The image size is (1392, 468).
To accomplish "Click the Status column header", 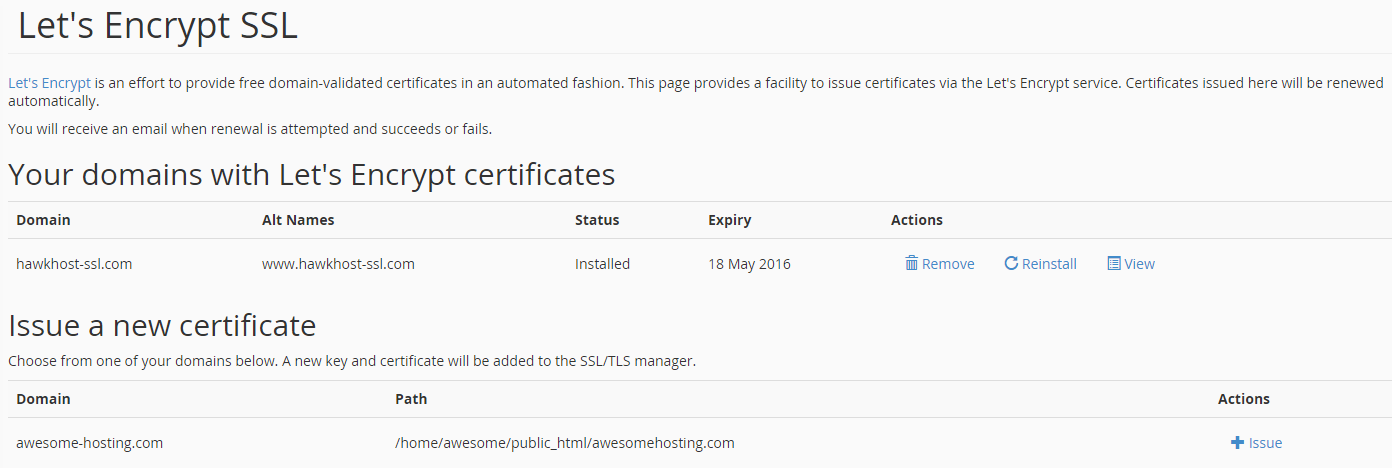I will pos(597,220).
